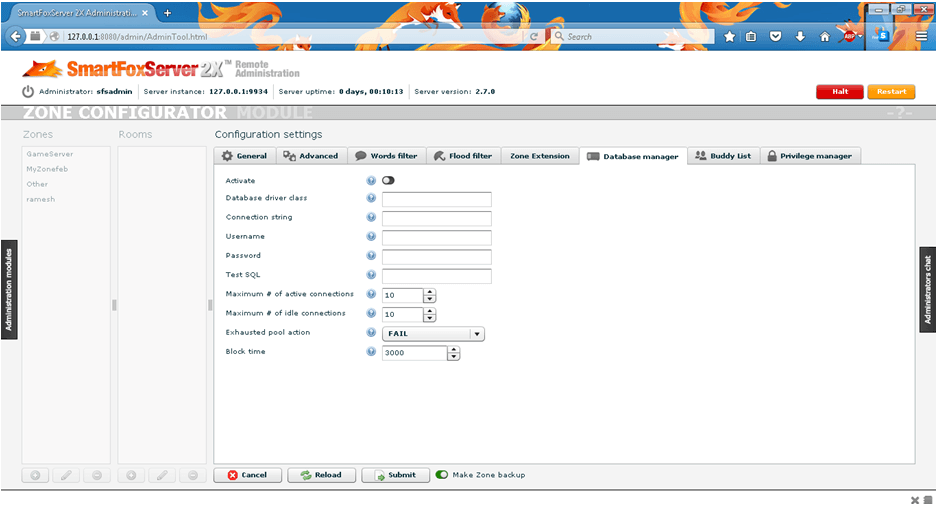This screenshot has height=509, width=941.
Task: Open the Firefox hamburger menu
Action: point(921,37)
